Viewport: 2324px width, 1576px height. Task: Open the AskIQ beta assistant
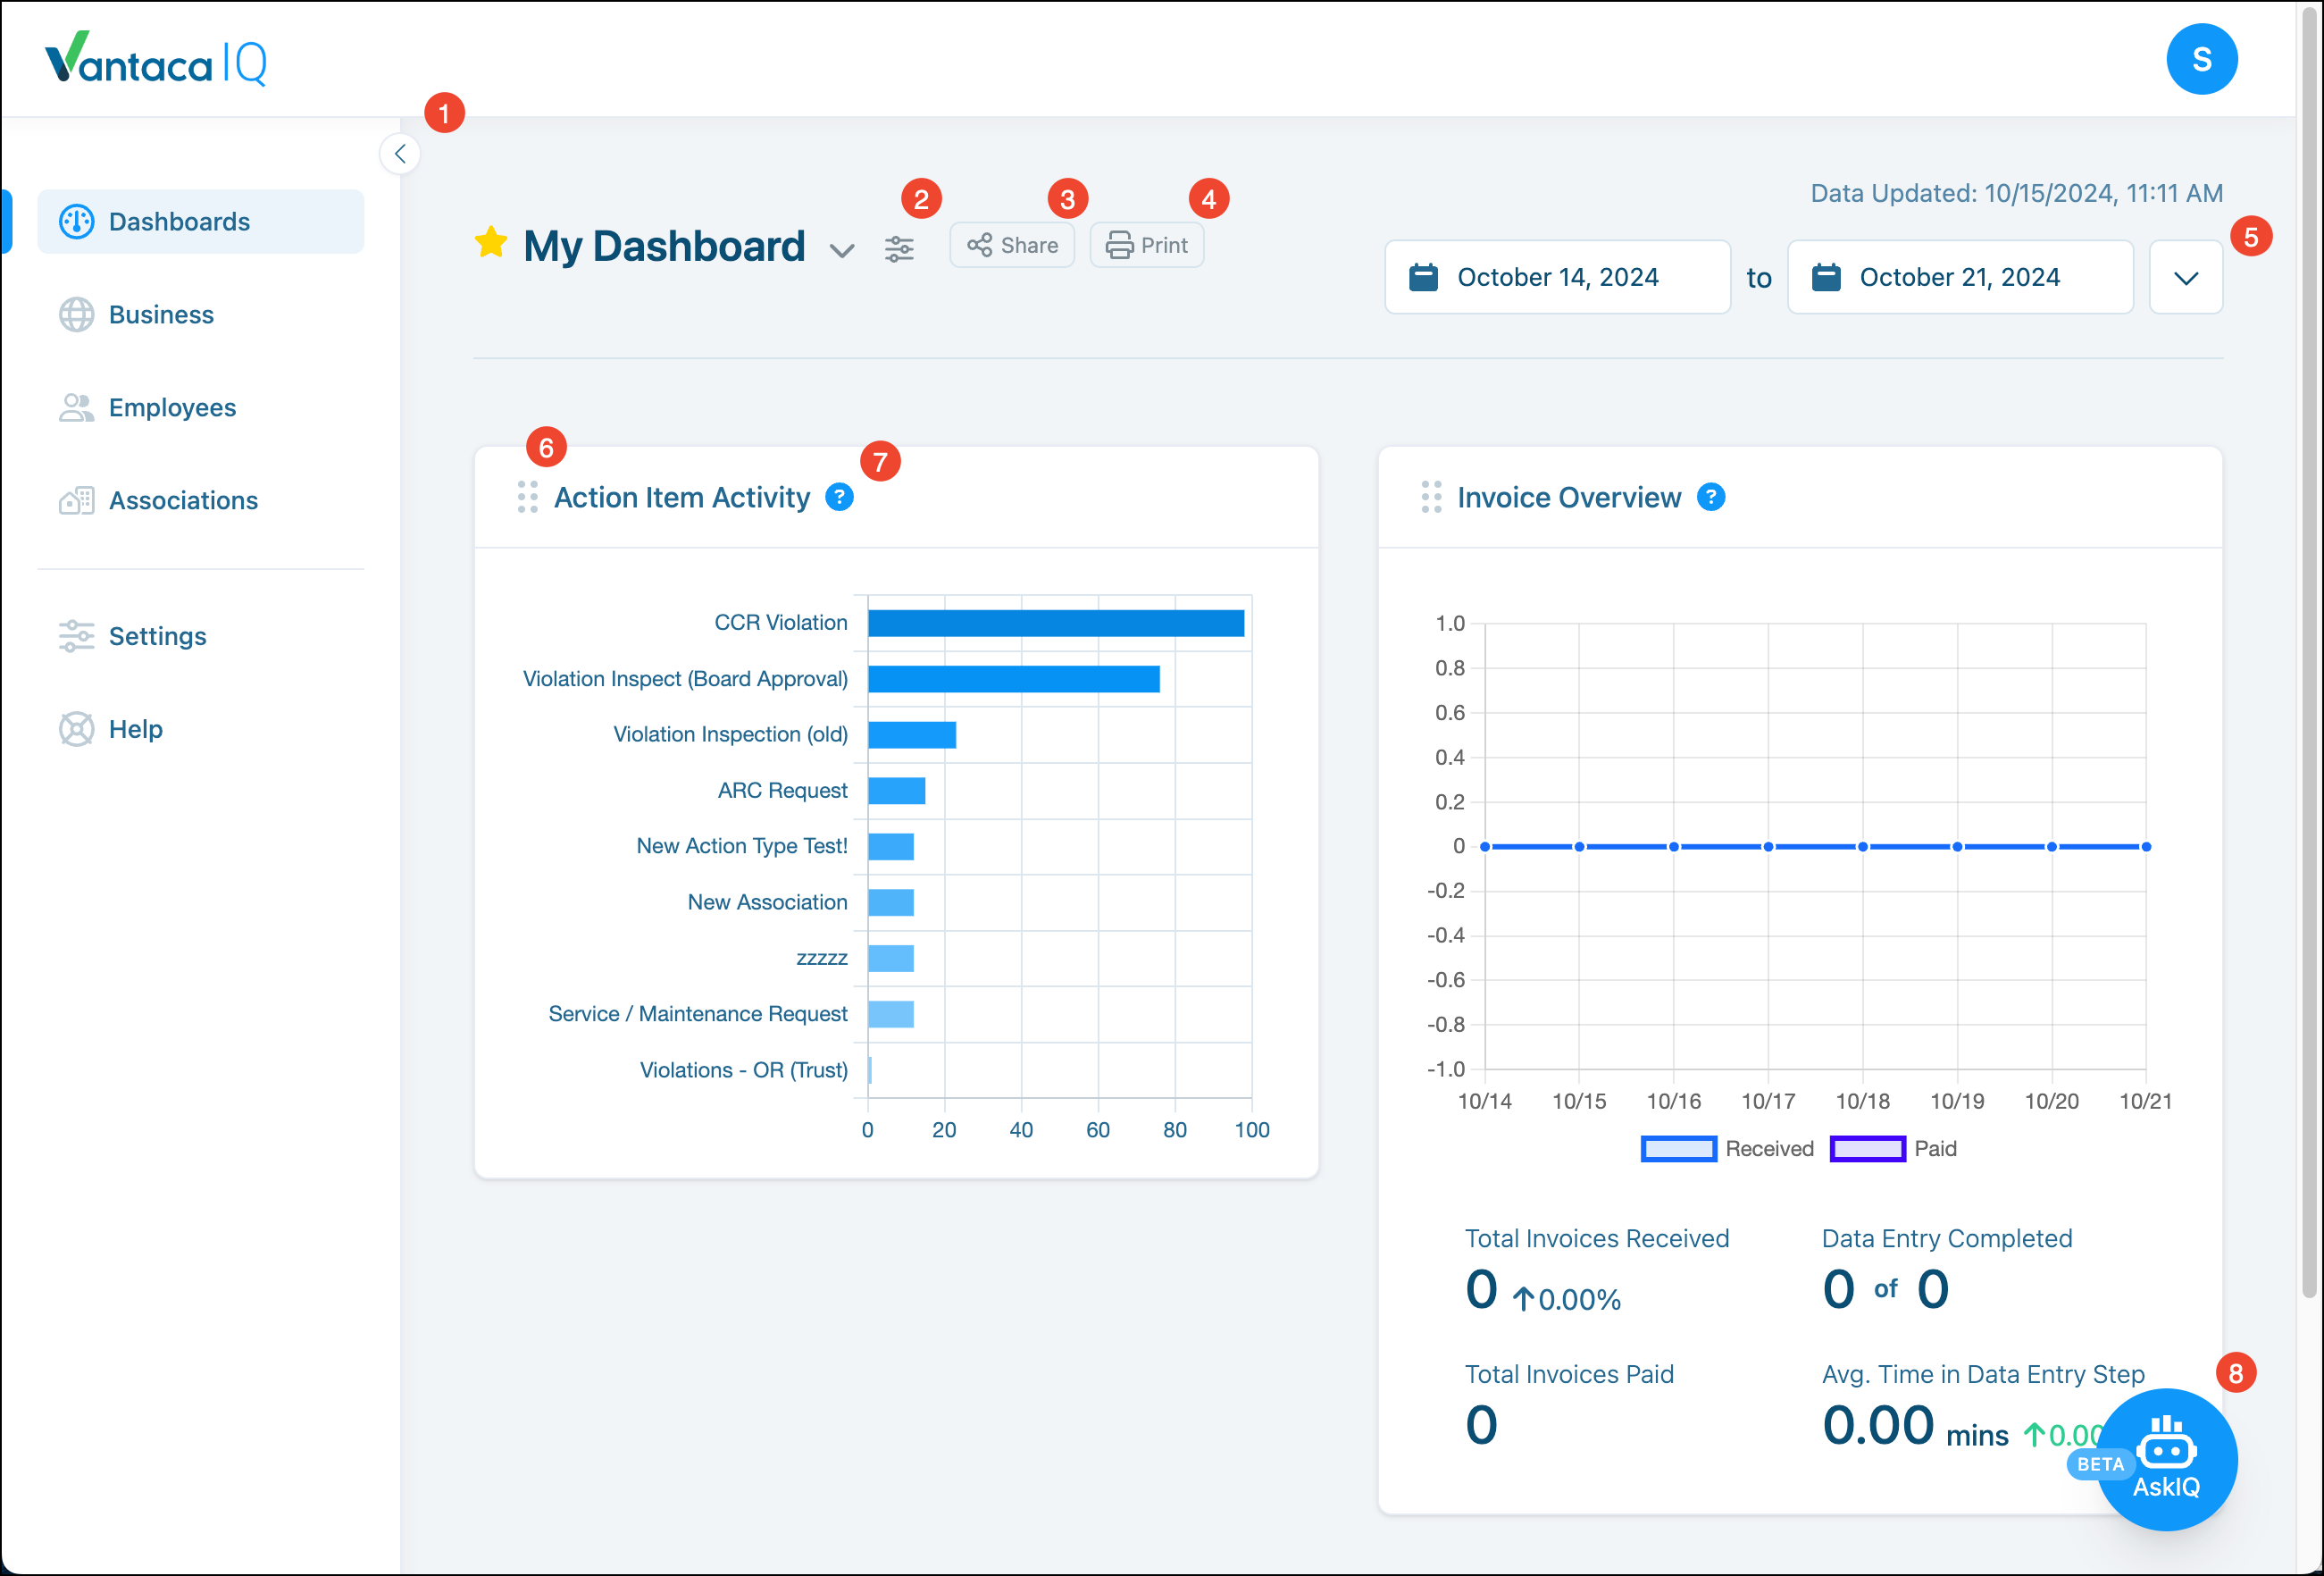coord(2168,1460)
